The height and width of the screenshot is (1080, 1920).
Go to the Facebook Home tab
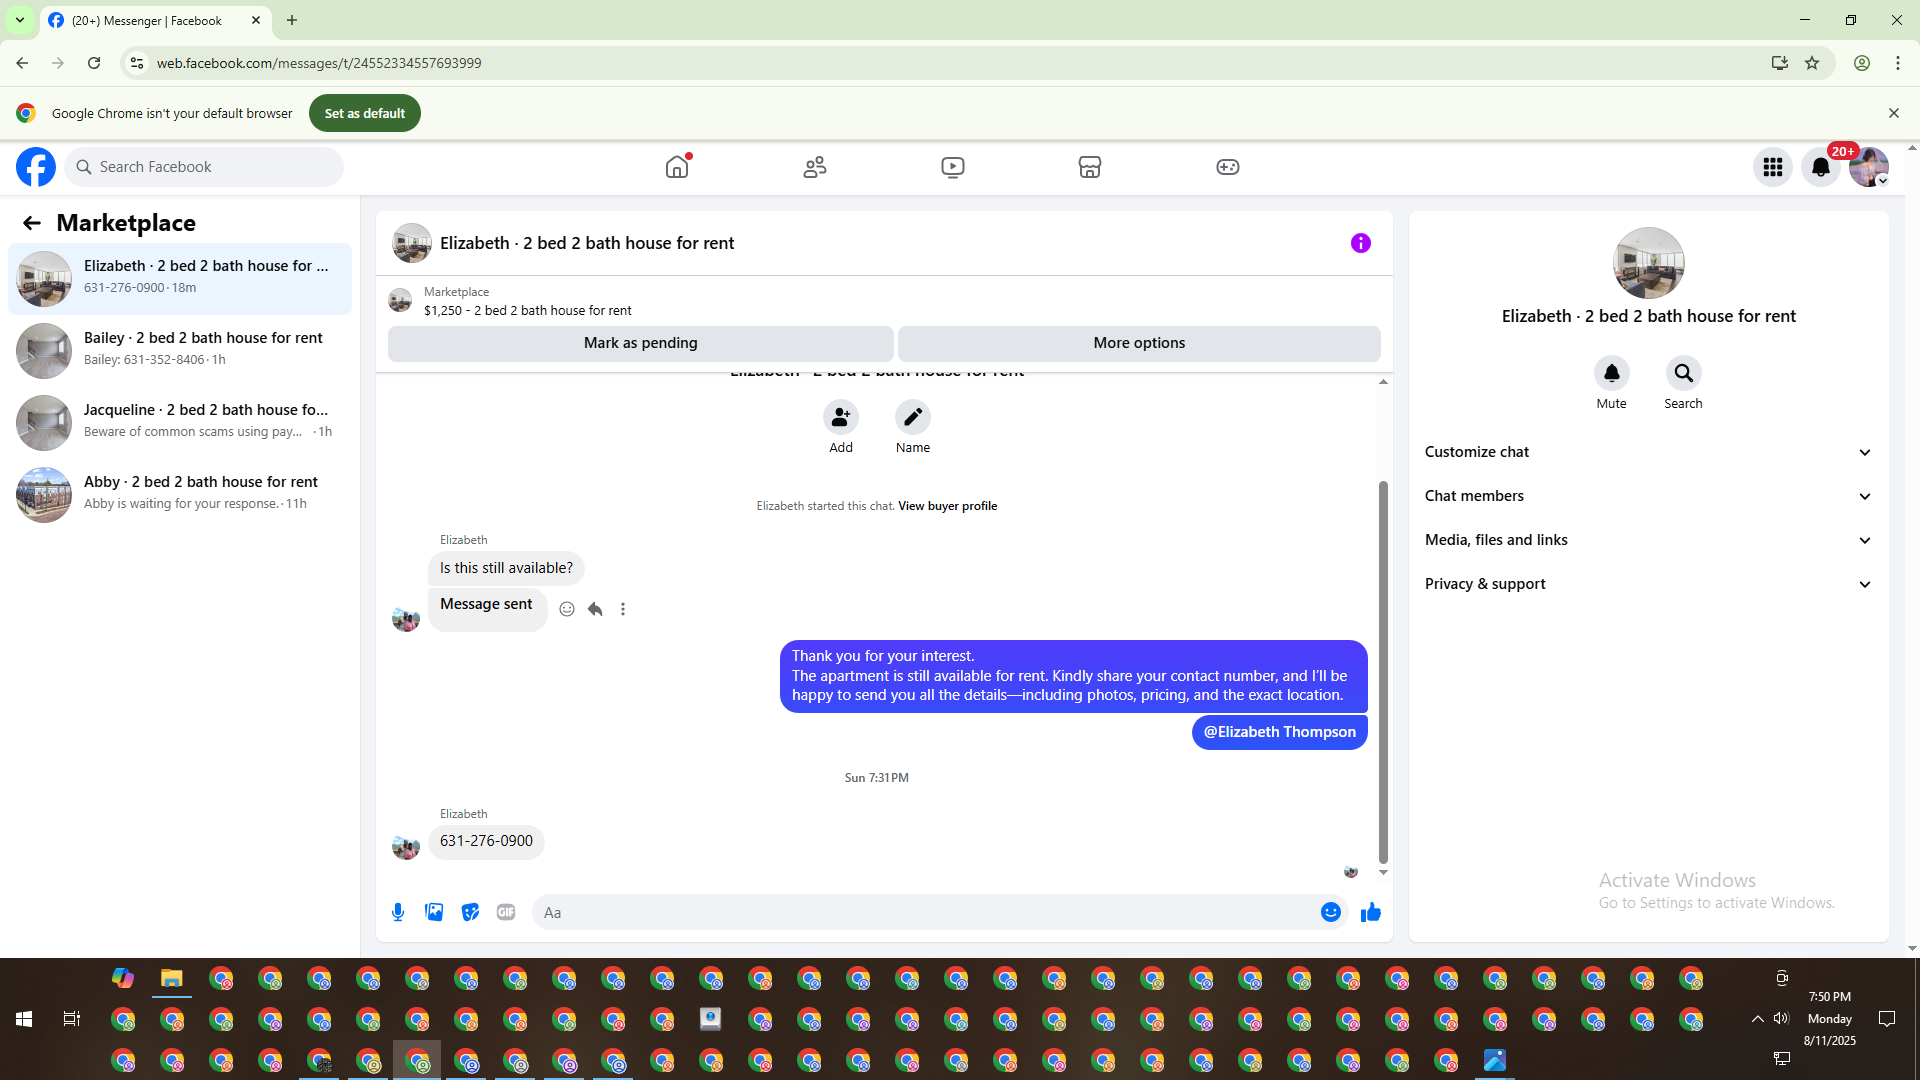pos(677,167)
